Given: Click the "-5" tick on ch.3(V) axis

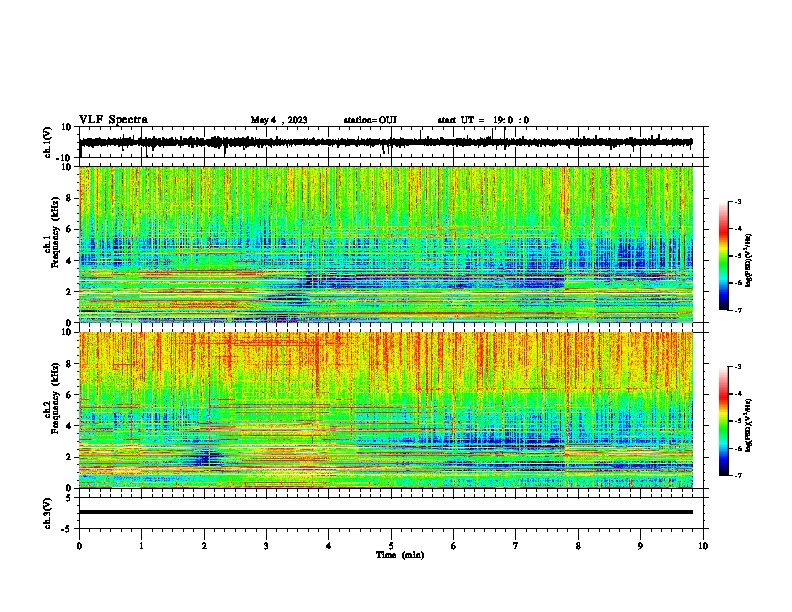Looking at the screenshot, I should point(67,529).
